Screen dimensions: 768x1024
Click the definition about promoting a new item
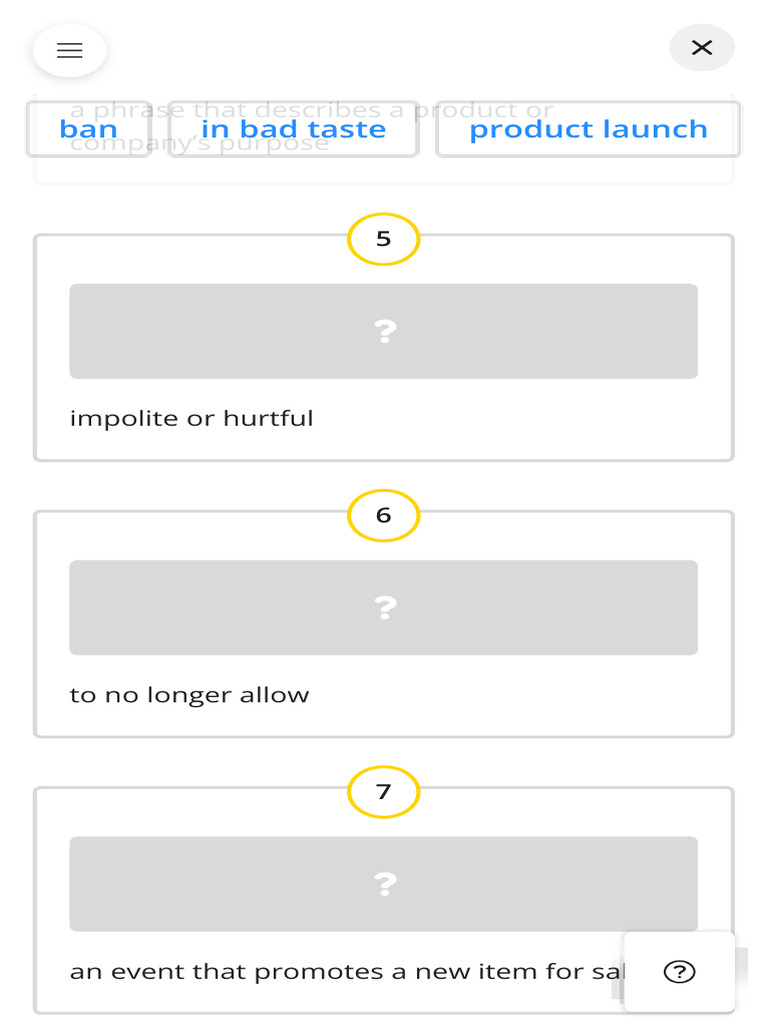(x=340, y=972)
